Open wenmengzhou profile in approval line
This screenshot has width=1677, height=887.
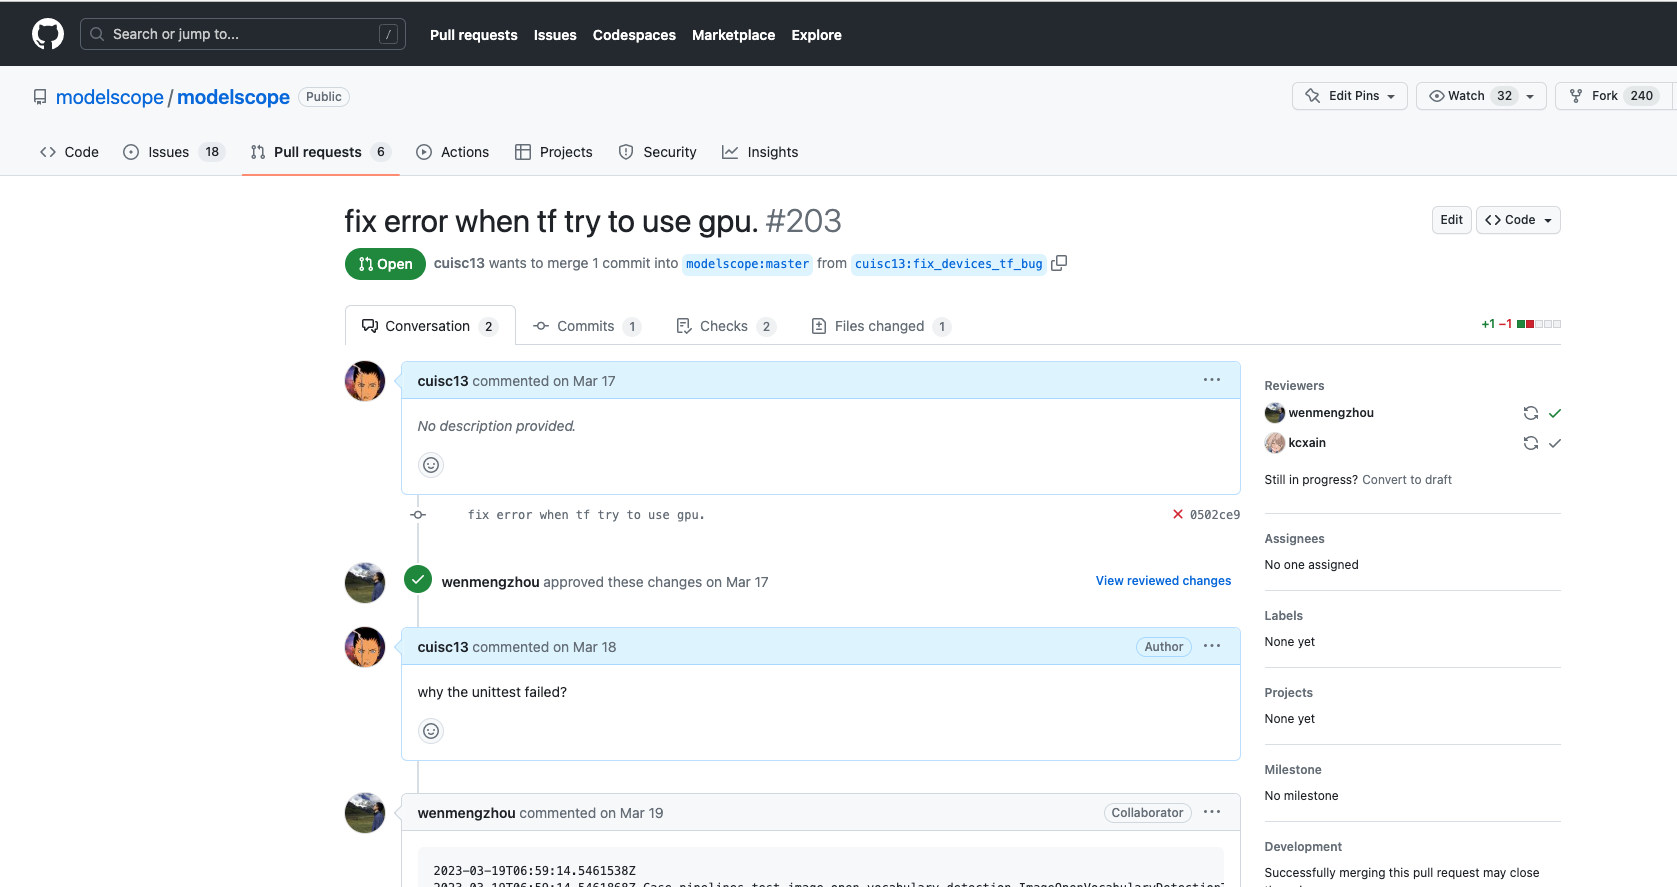[x=490, y=582]
